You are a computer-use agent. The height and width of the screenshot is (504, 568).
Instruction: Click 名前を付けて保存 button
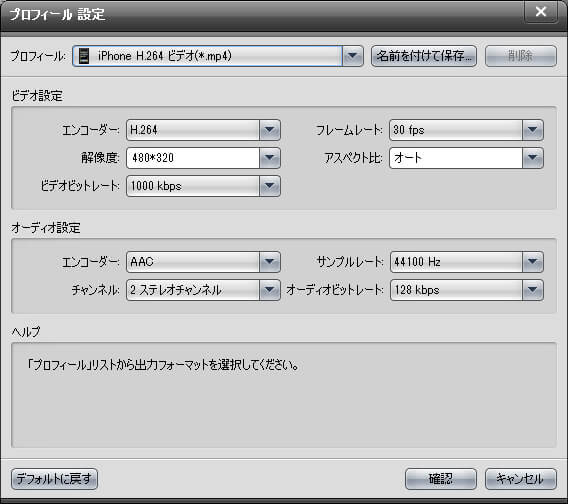coord(423,56)
